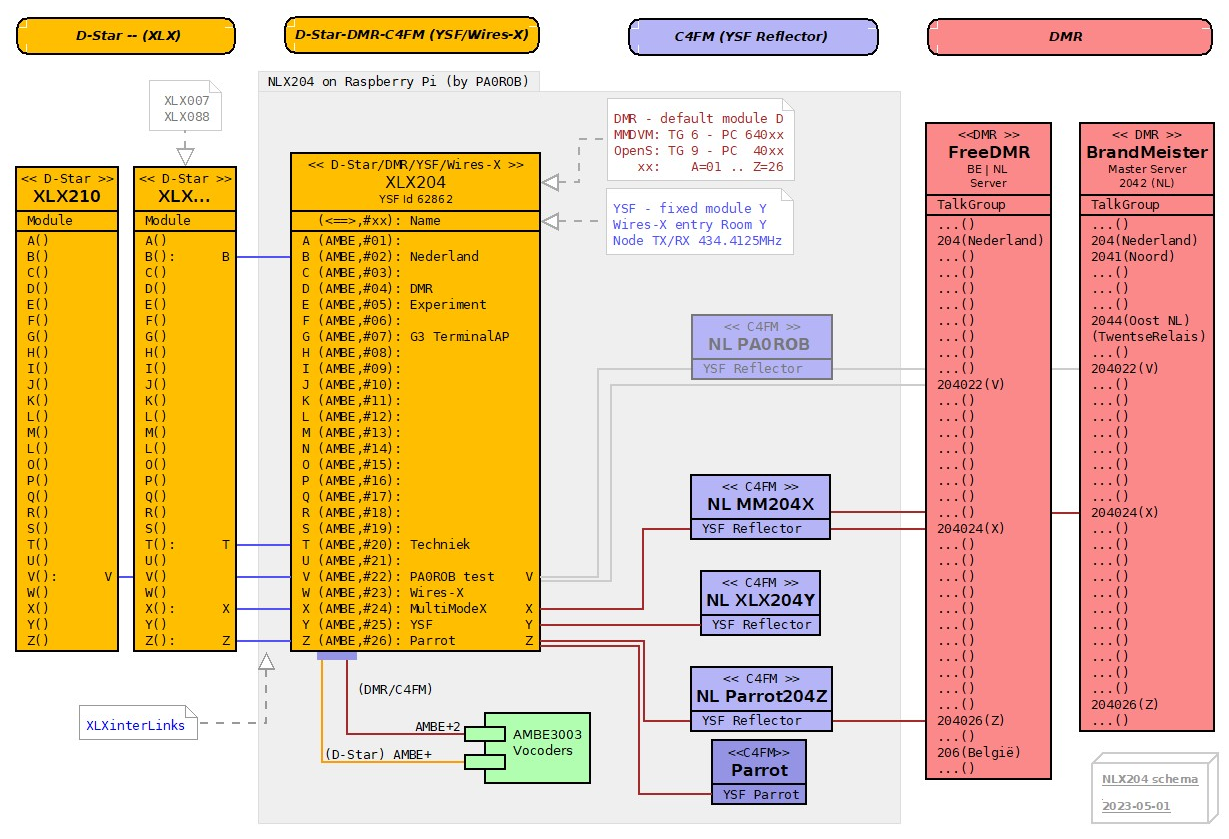The image size is (1229, 839).
Task: Click "204(Nederland)" in the FreeDMR list
Action: (x=990, y=240)
